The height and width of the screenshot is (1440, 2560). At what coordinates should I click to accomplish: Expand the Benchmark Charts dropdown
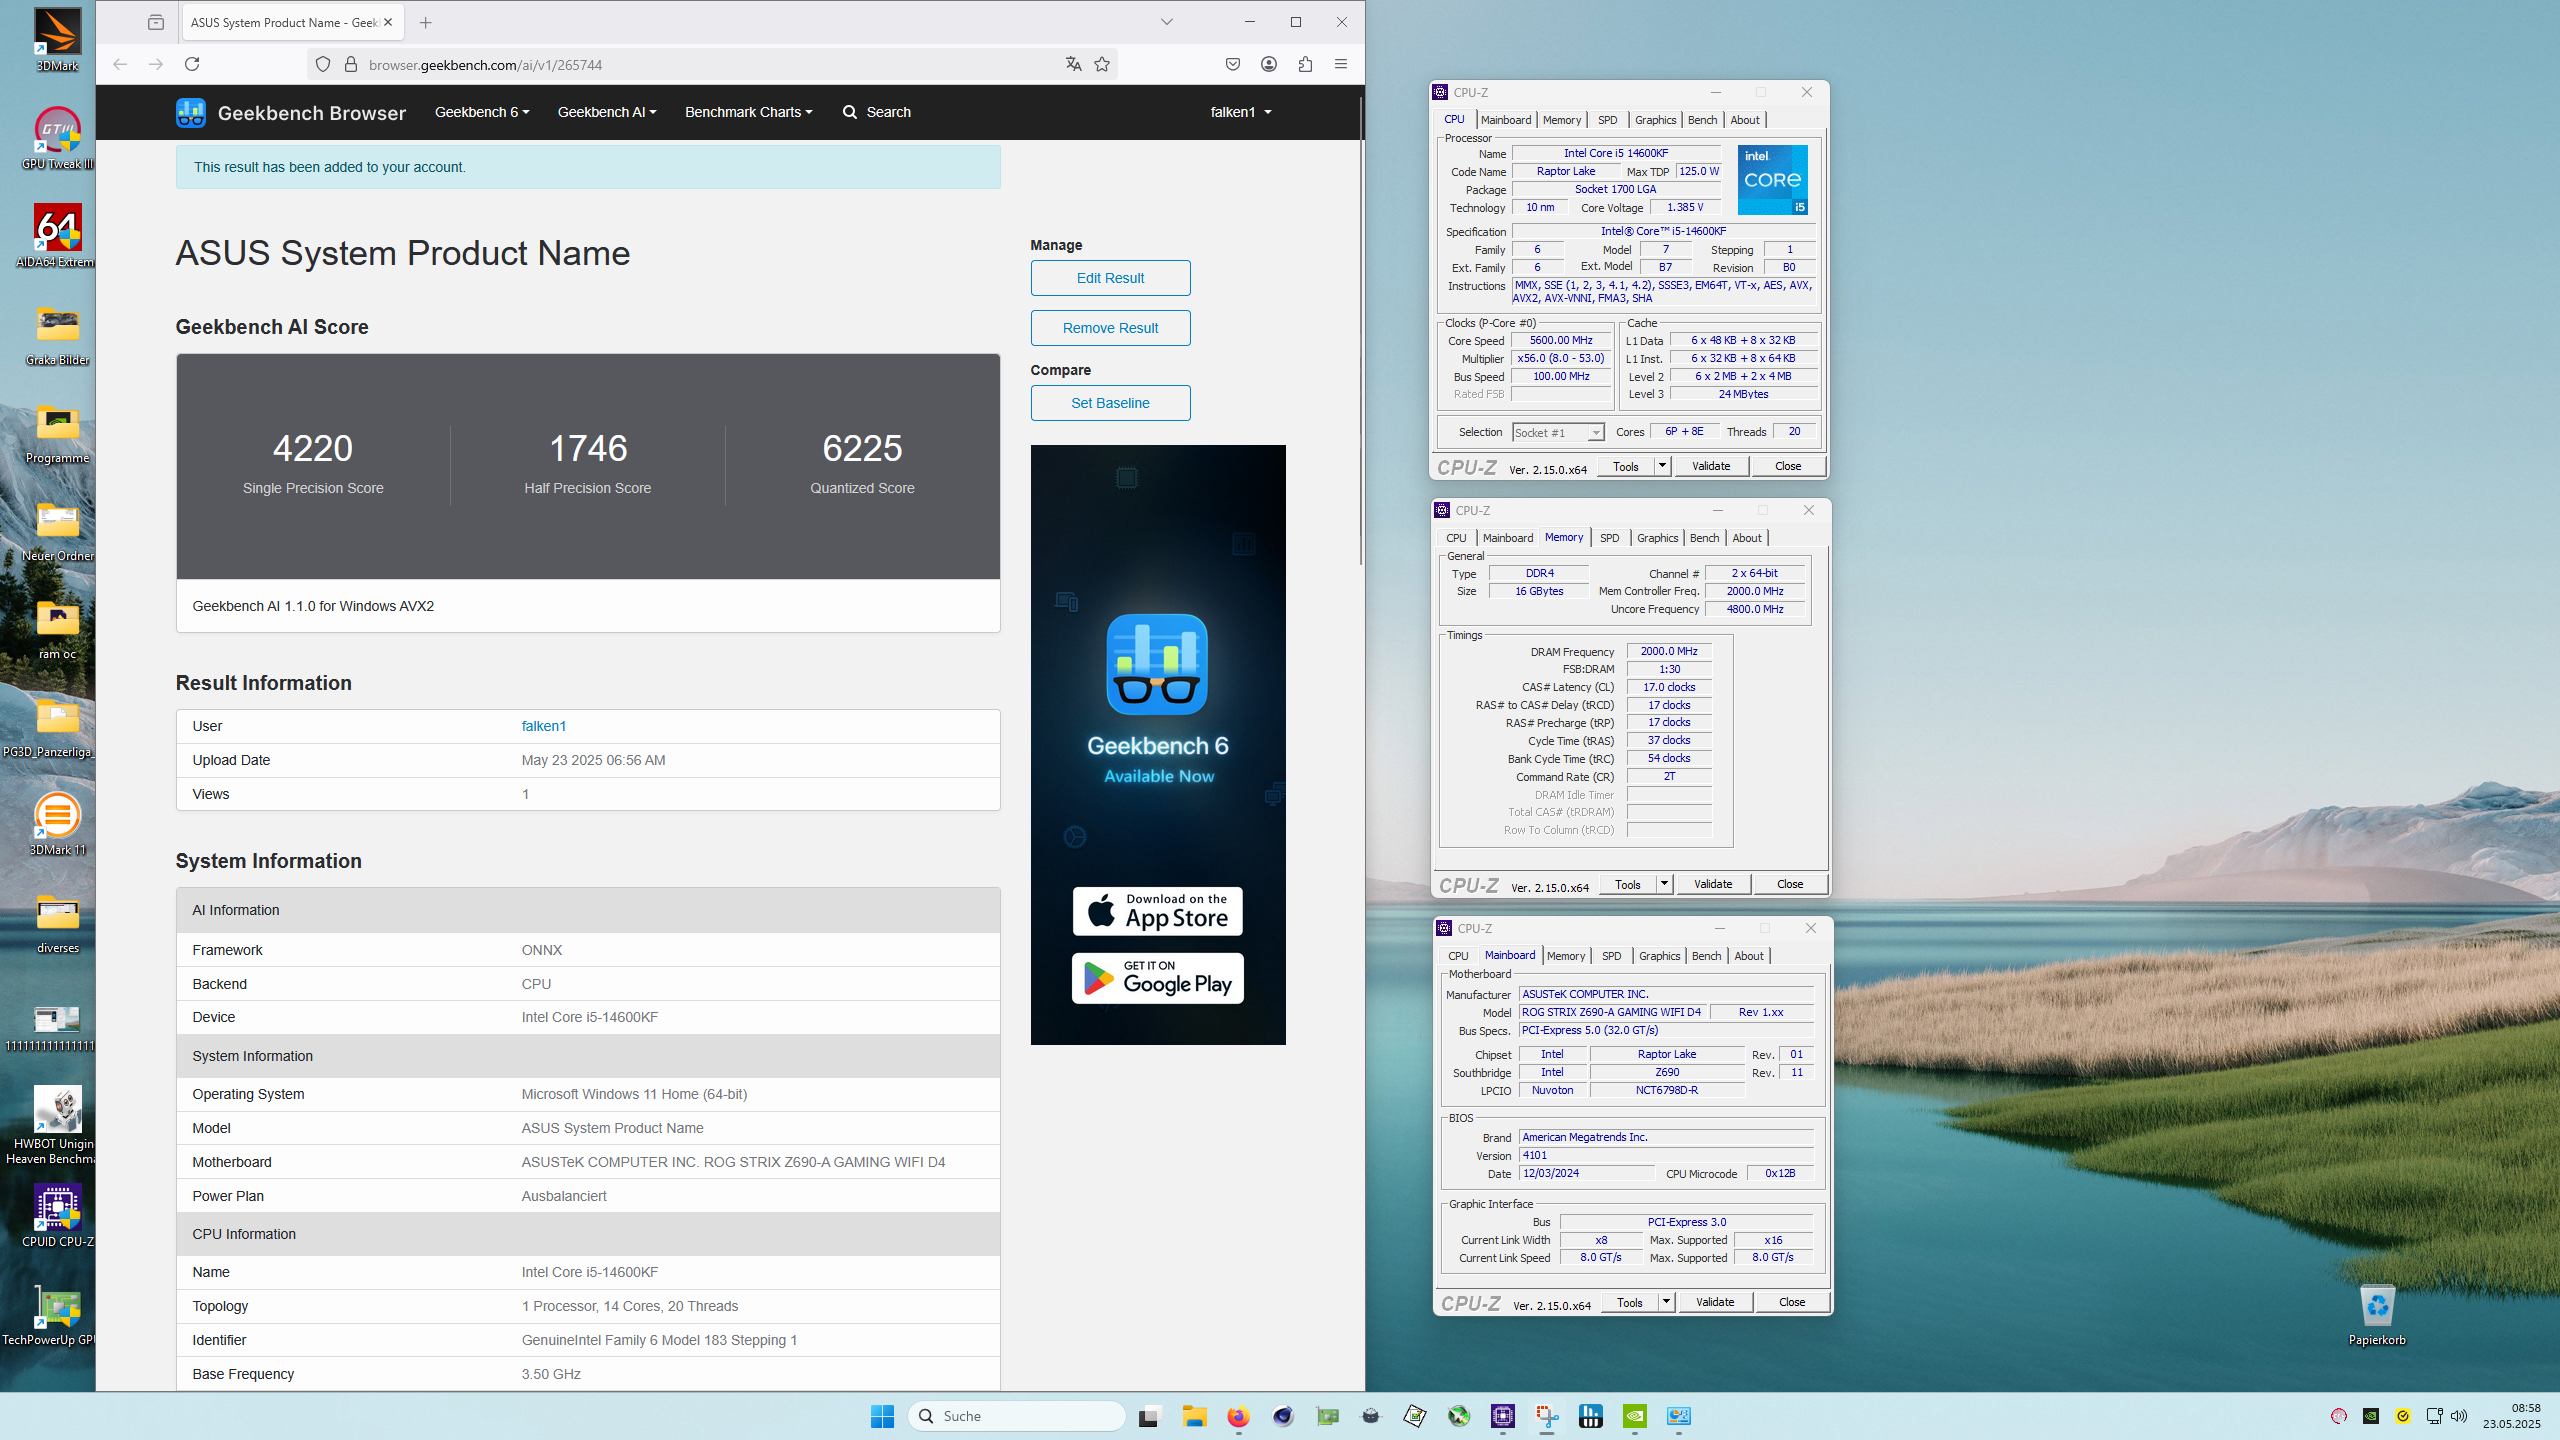748,112
